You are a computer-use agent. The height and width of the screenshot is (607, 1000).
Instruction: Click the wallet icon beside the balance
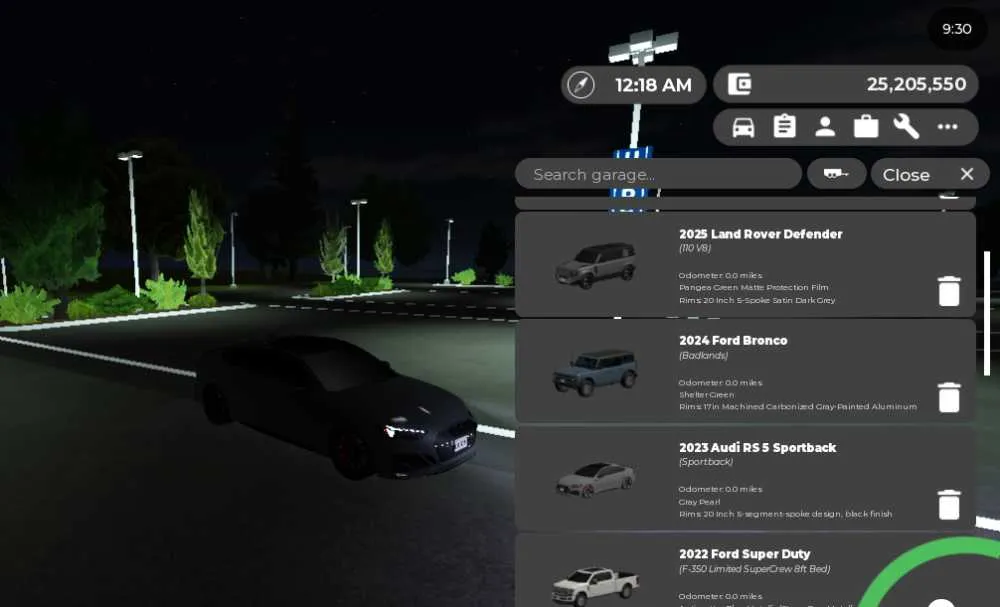[740, 84]
